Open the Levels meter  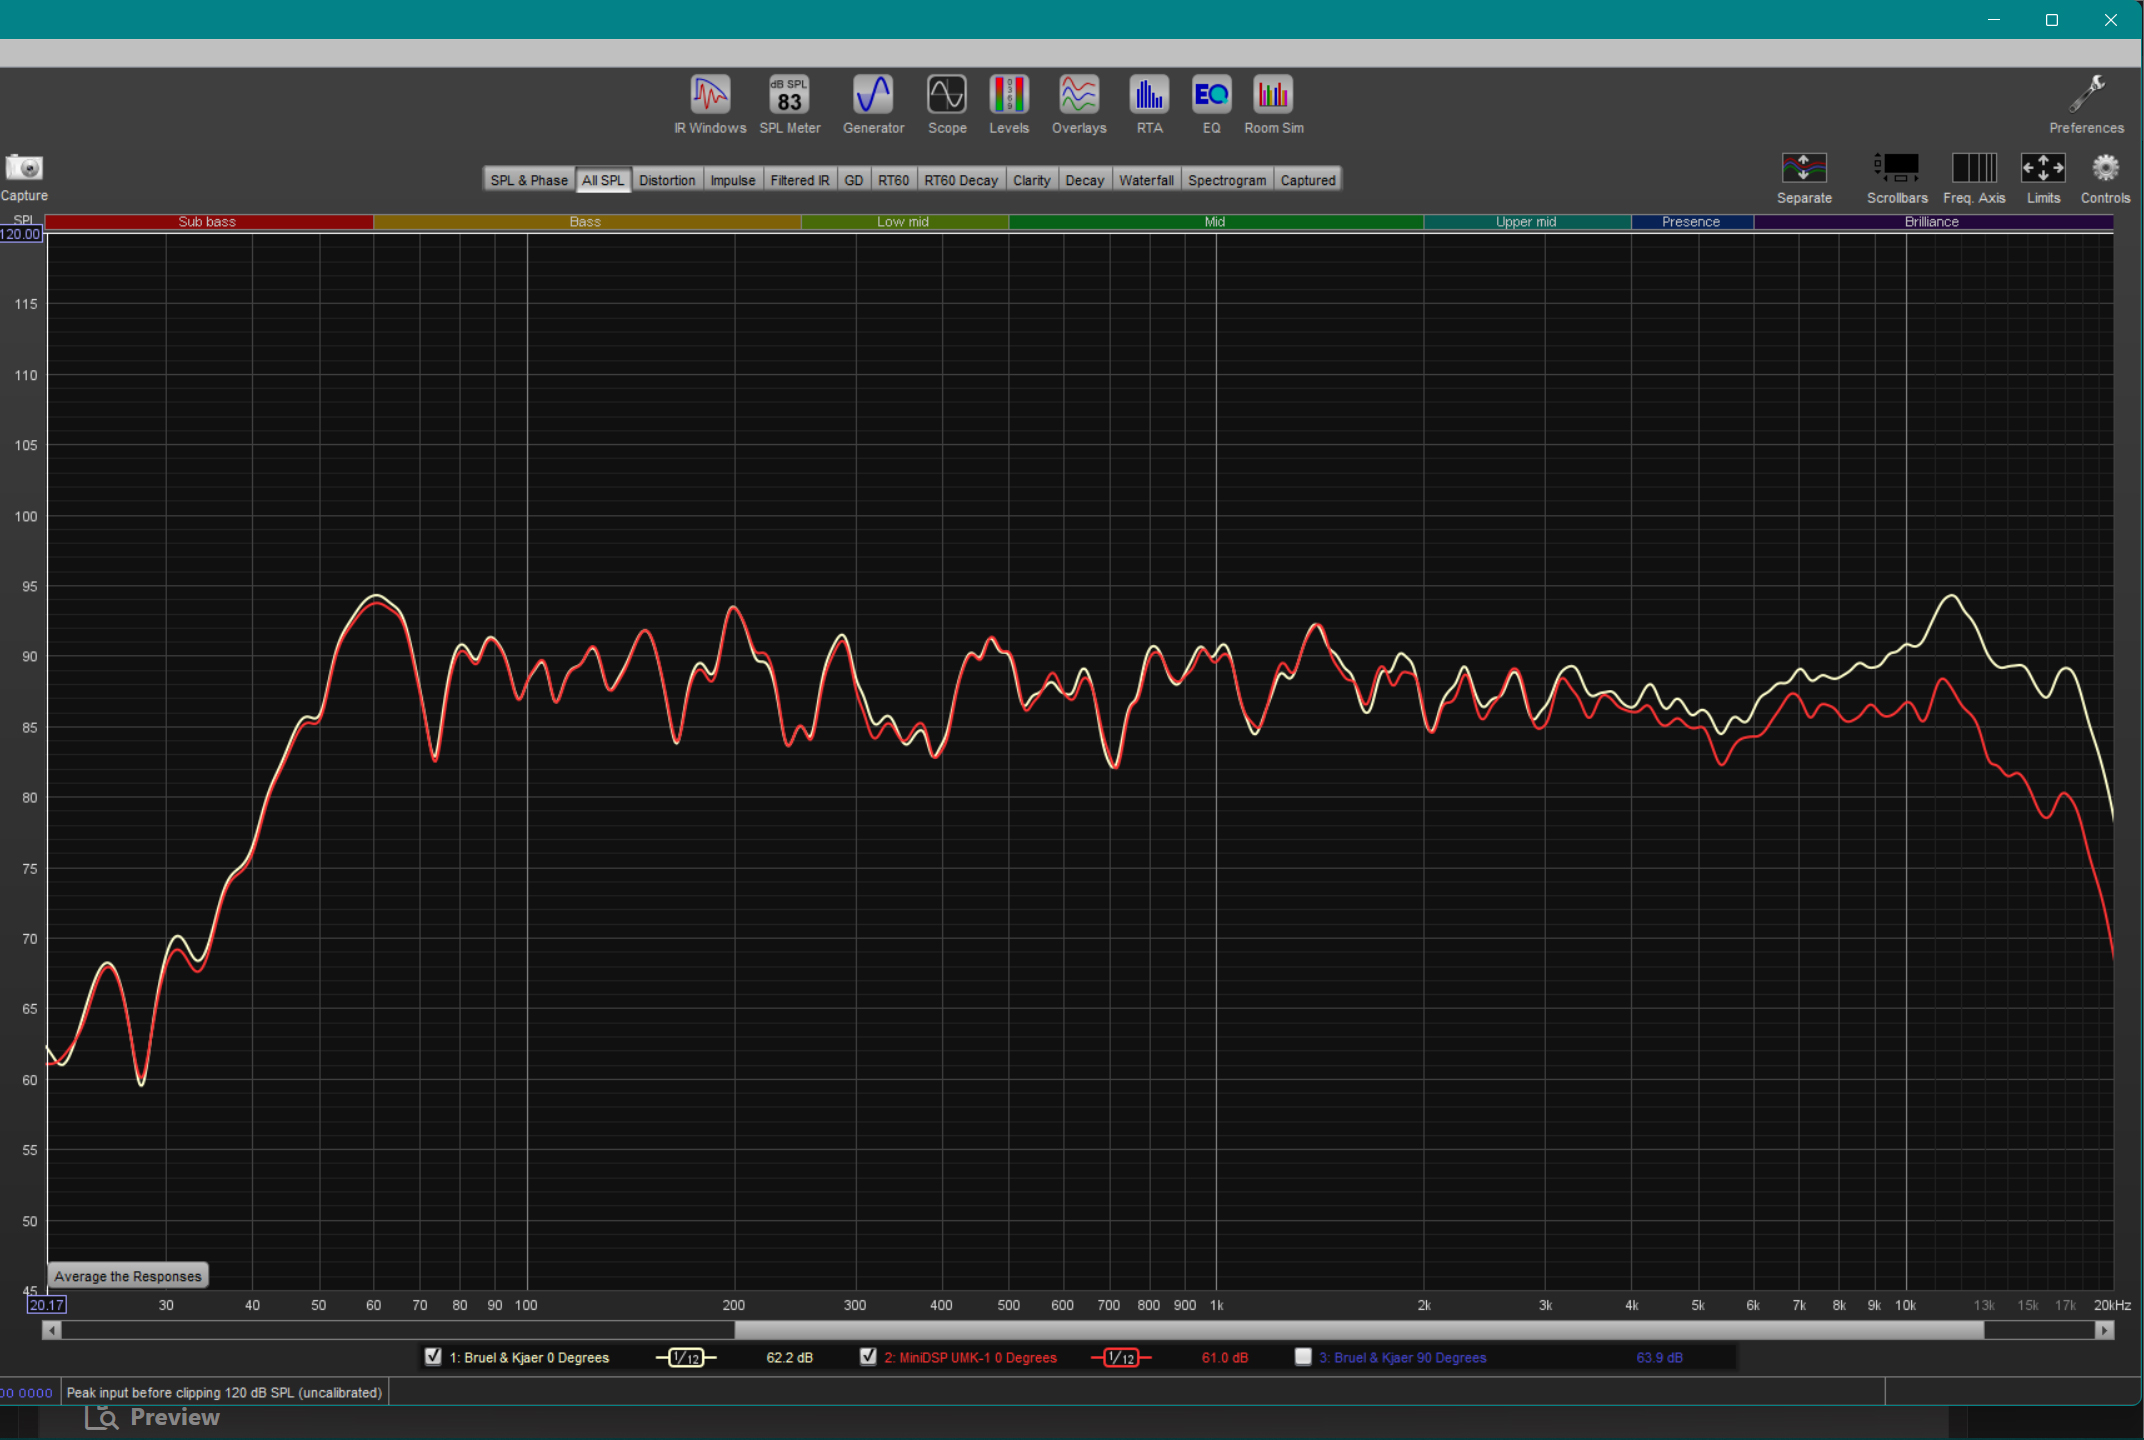pos(1008,104)
